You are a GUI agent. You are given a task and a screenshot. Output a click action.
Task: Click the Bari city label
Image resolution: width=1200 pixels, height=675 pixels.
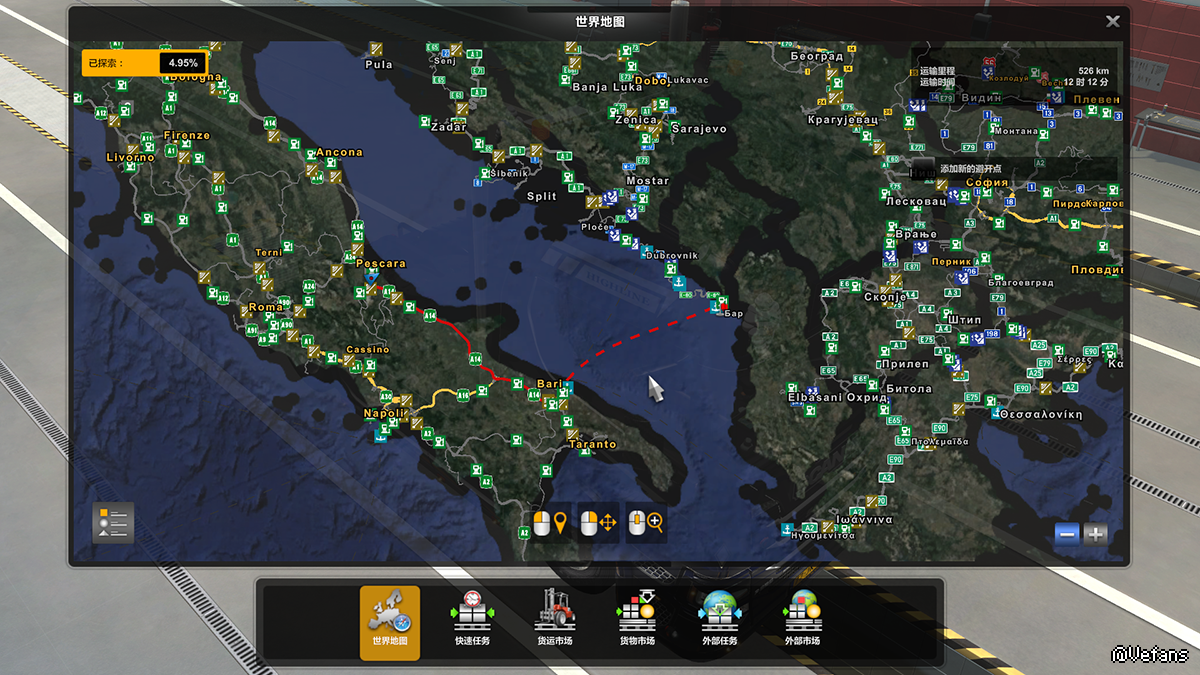pyautogui.click(x=549, y=384)
